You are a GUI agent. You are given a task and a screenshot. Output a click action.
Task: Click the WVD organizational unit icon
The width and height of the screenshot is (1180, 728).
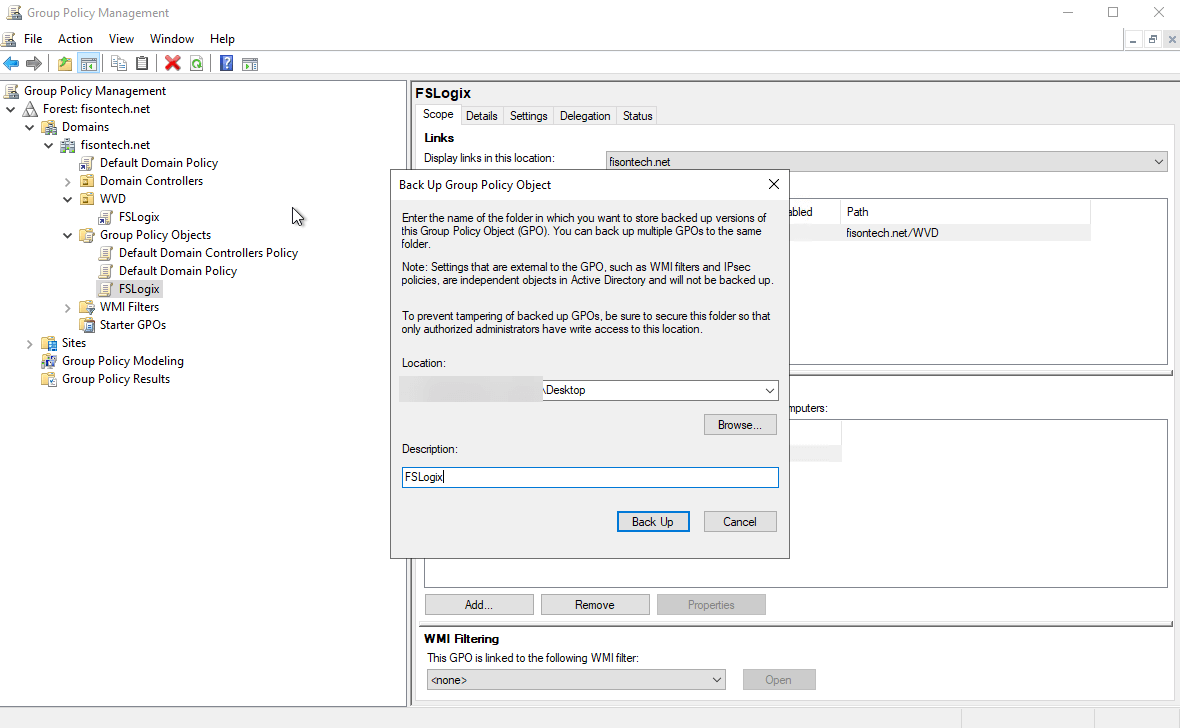click(87, 200)
